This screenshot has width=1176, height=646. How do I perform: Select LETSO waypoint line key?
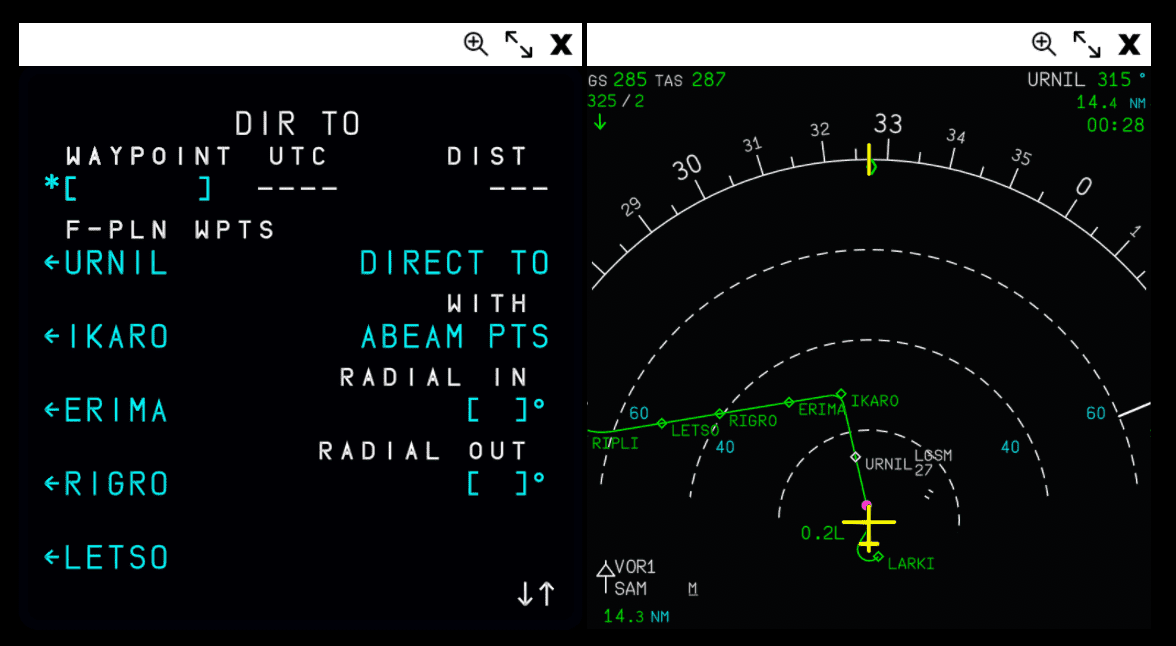[x=106, y=558]
